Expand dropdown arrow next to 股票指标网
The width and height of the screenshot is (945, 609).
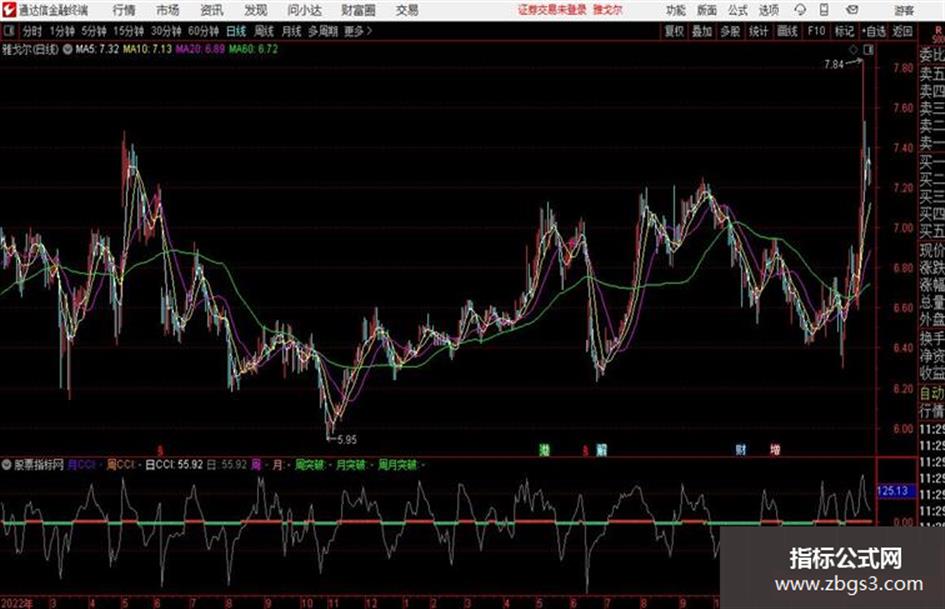point(7,465)
